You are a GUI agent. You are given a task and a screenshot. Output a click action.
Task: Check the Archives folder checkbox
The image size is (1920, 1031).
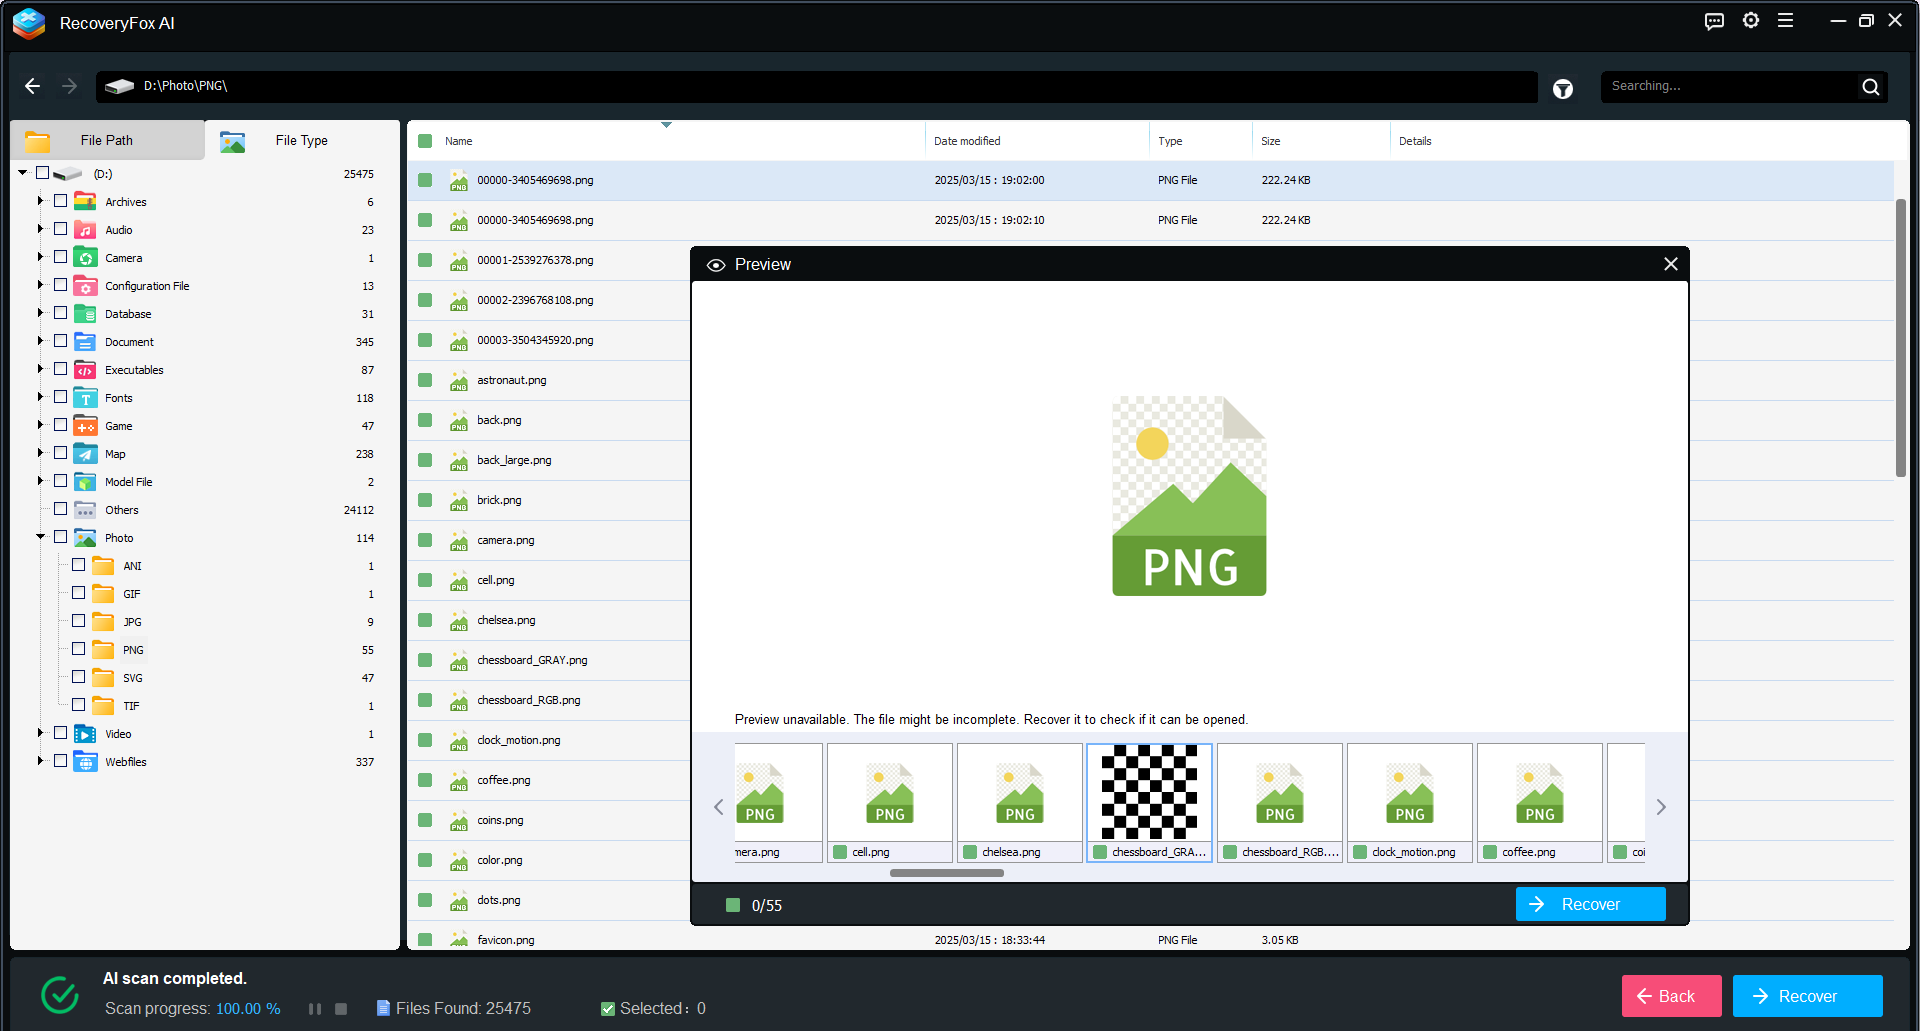pos(61,201)
